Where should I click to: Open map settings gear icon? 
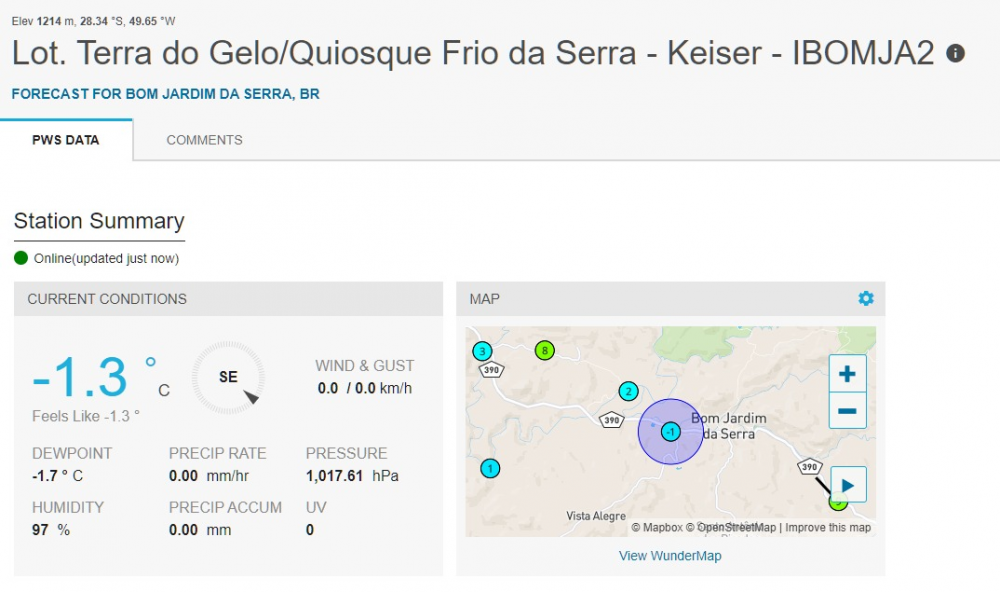[x=866, y=298]
